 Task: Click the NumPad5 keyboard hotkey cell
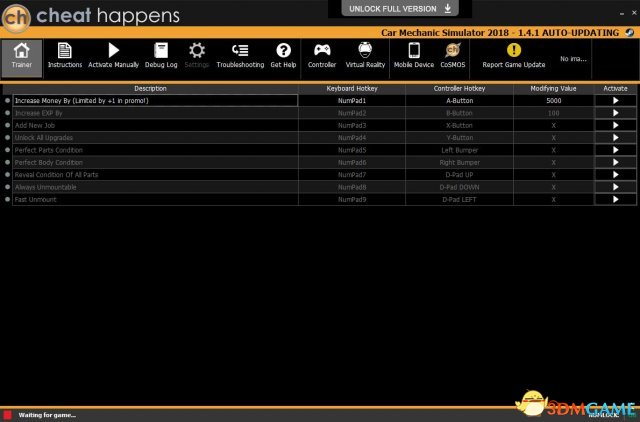pyautogui.click(x=352, y=150)
